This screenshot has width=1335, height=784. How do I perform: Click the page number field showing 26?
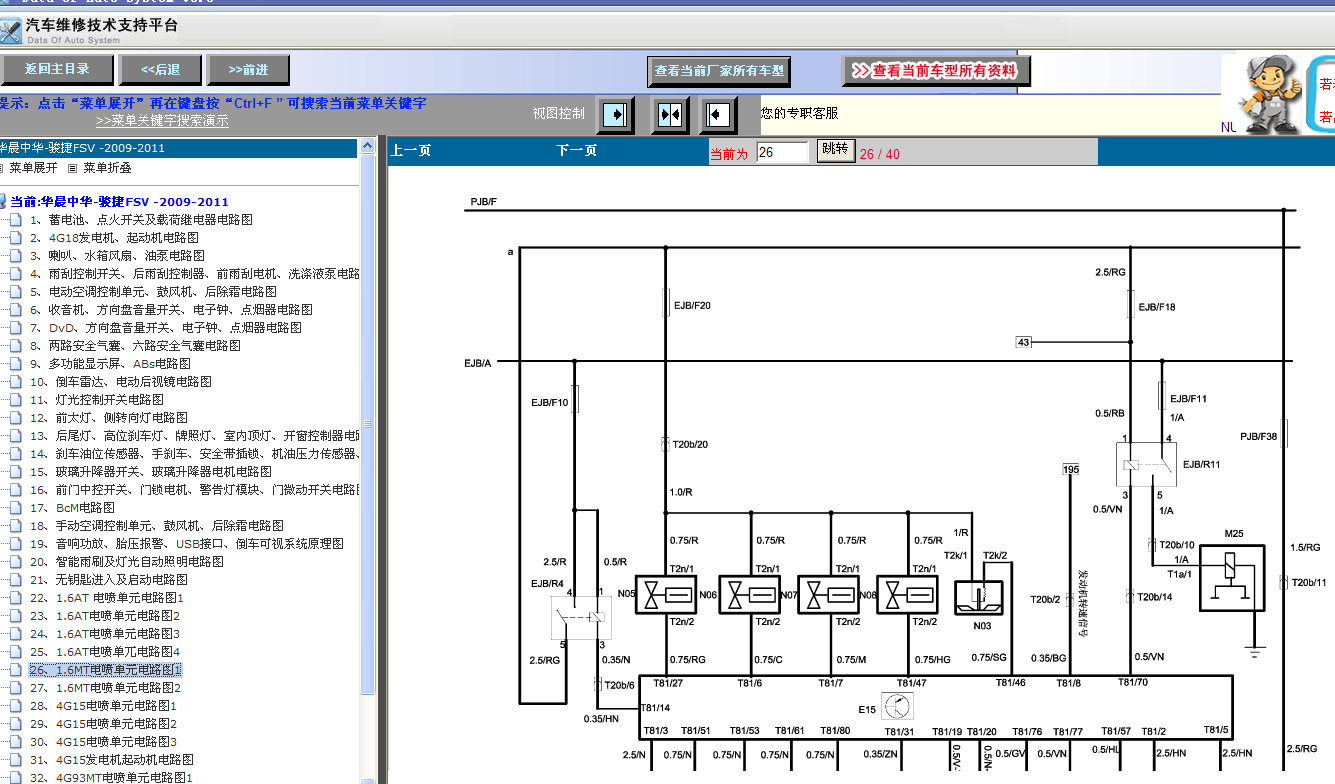click(782, 152)
